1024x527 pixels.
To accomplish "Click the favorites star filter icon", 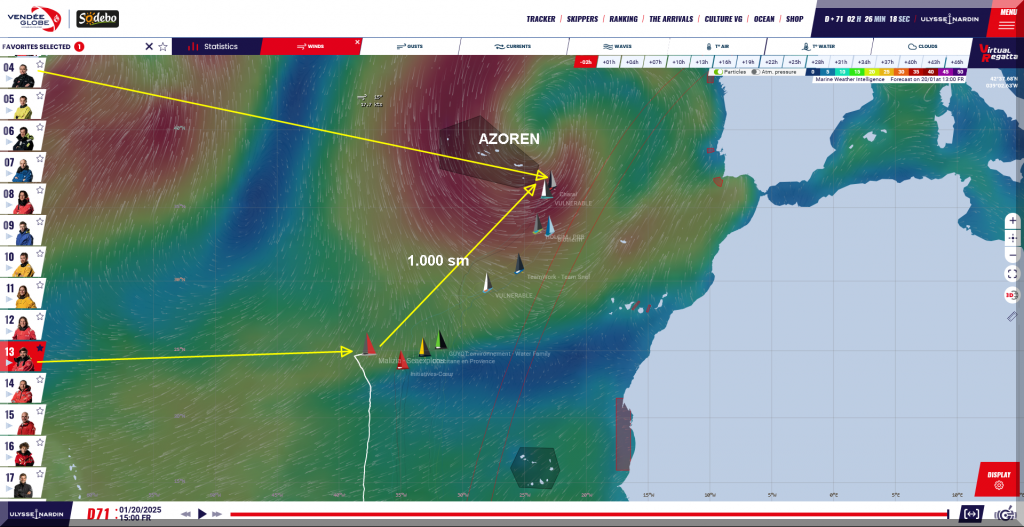I will click(163, 46).
